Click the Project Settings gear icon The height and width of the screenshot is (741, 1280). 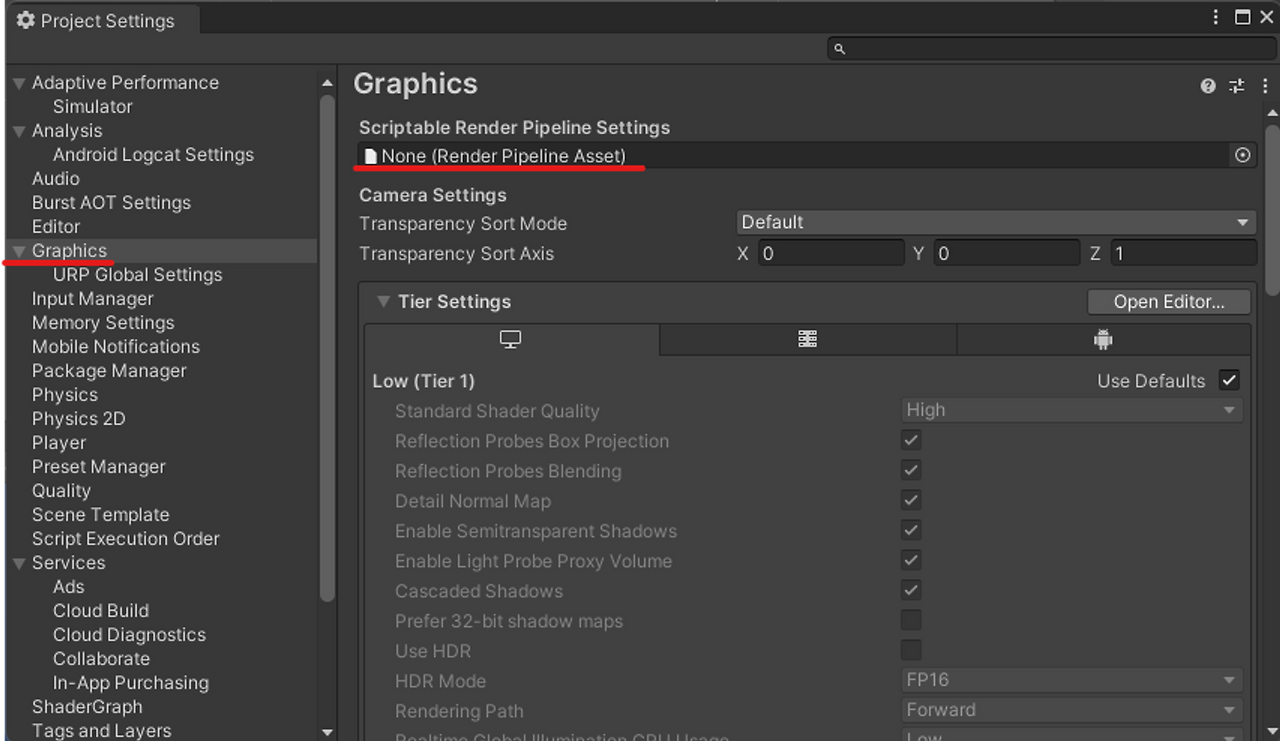27,19
